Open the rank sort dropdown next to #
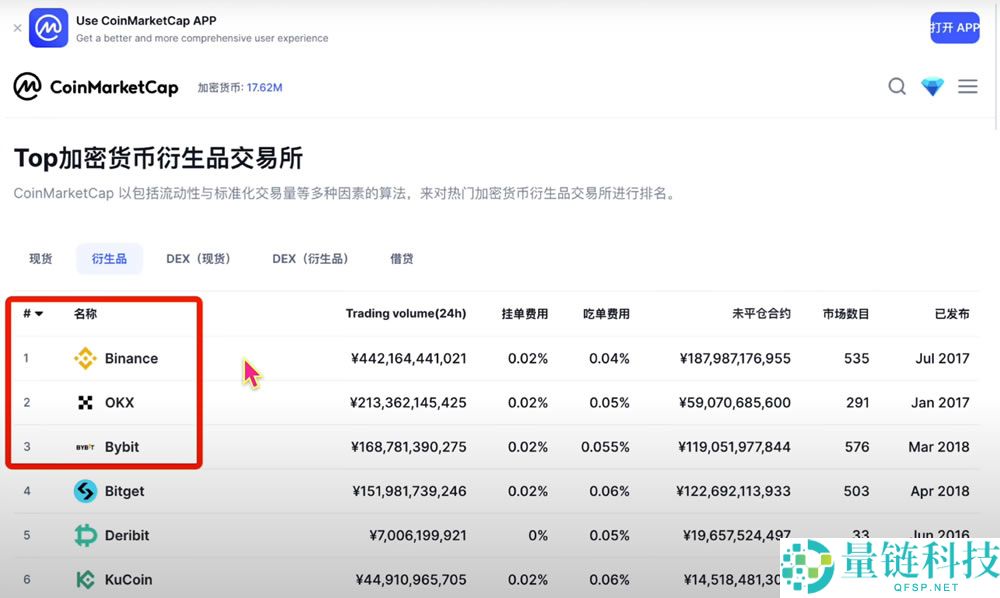 (31, 313)
